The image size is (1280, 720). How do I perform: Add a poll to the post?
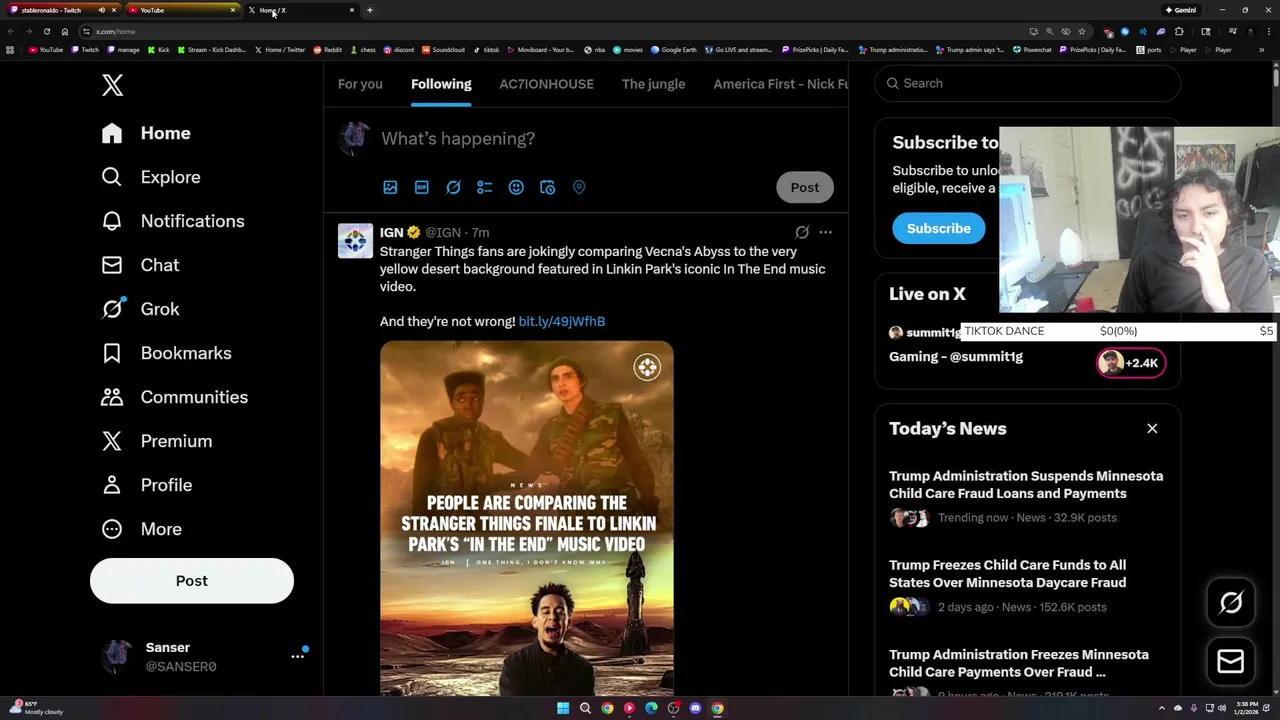[x=485, y=187]
